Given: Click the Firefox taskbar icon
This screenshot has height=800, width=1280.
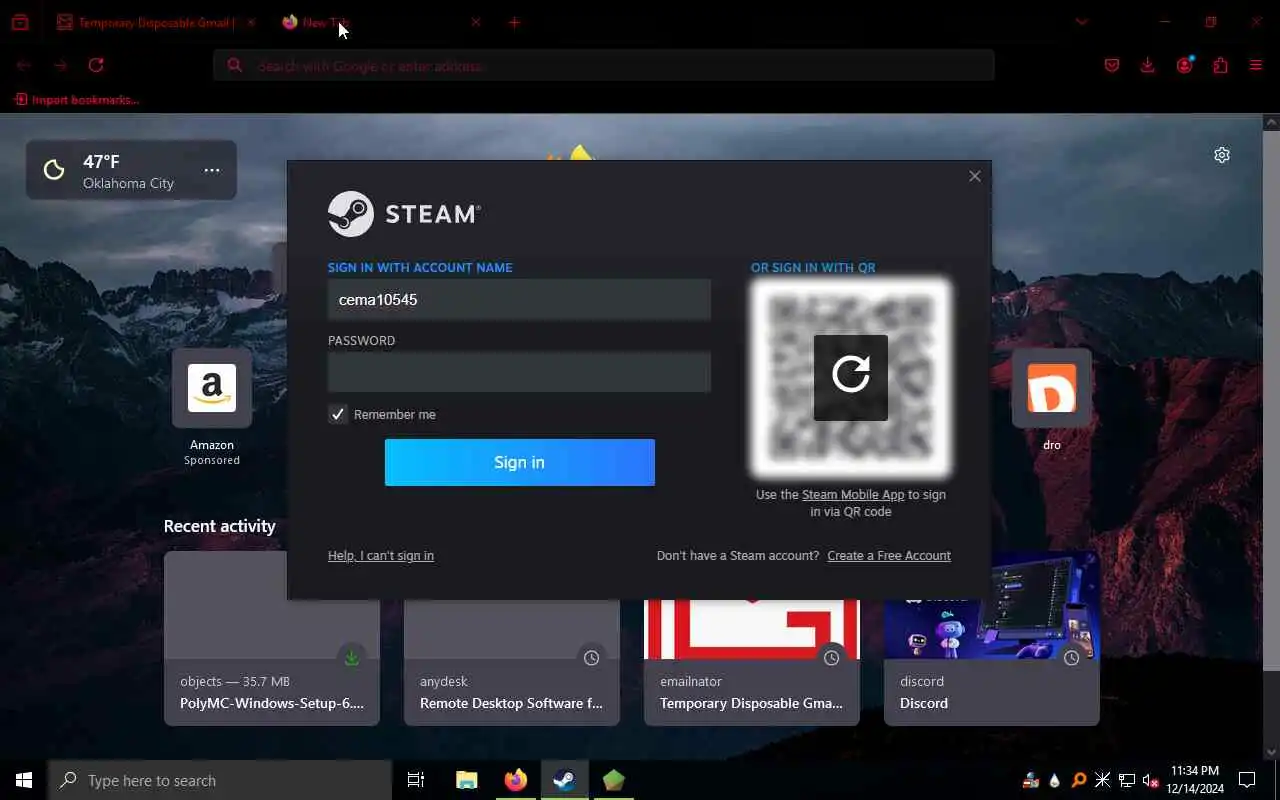Looking at the screenshot, I should [516, 780].
